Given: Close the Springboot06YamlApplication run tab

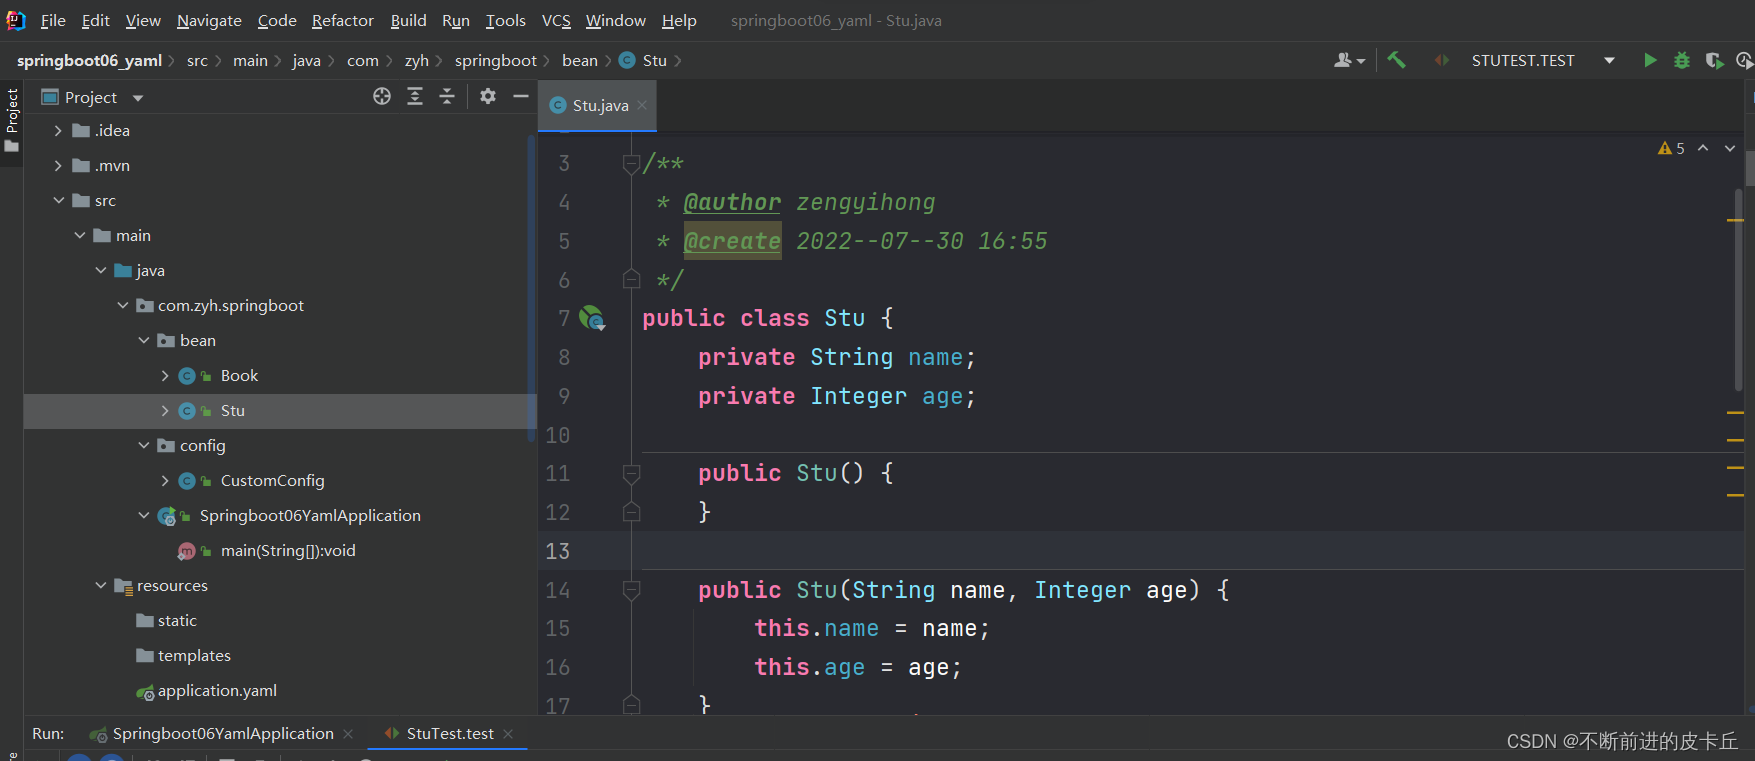Looking at the screenshot, I should (x=348, y=734).
